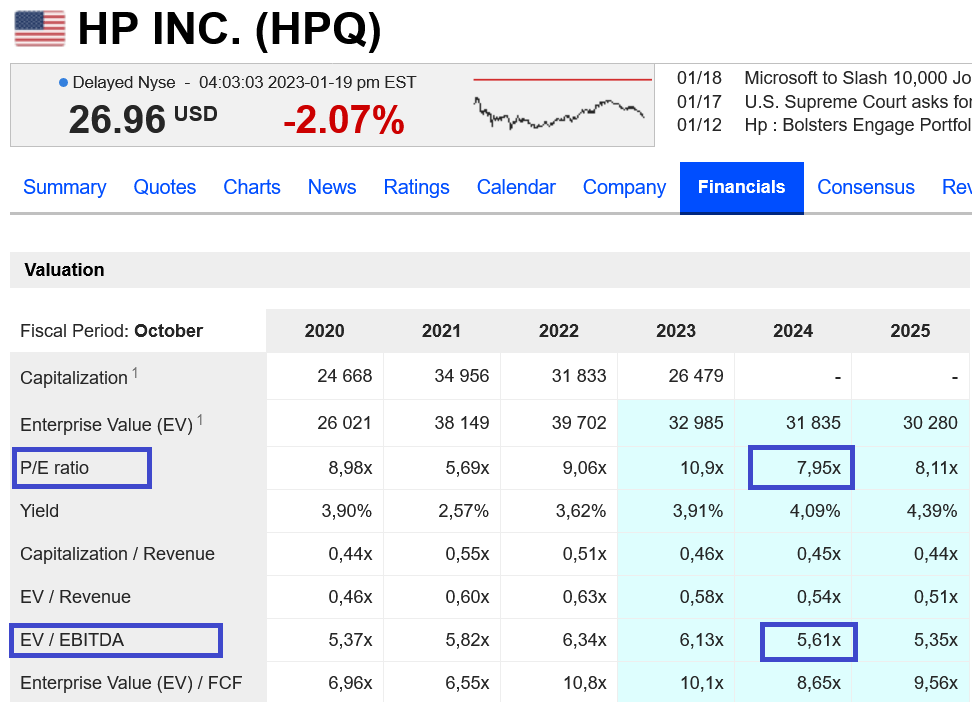Screen dimensions: 972x702
Task: Select the News tab
Action: (x=332, y=187)
